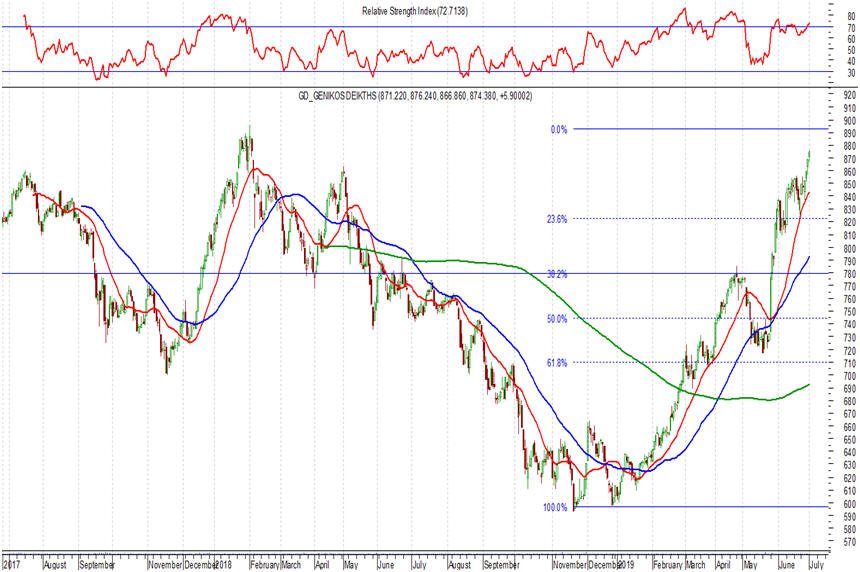Click the 30 value on RSI axis
This screenshot has height=572, width=860.
(851, 72)
